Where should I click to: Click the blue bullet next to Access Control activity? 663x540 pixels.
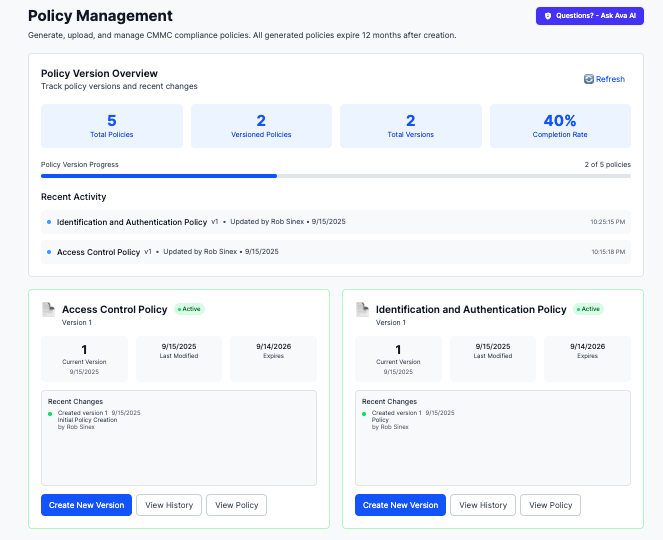pos(49,252)
